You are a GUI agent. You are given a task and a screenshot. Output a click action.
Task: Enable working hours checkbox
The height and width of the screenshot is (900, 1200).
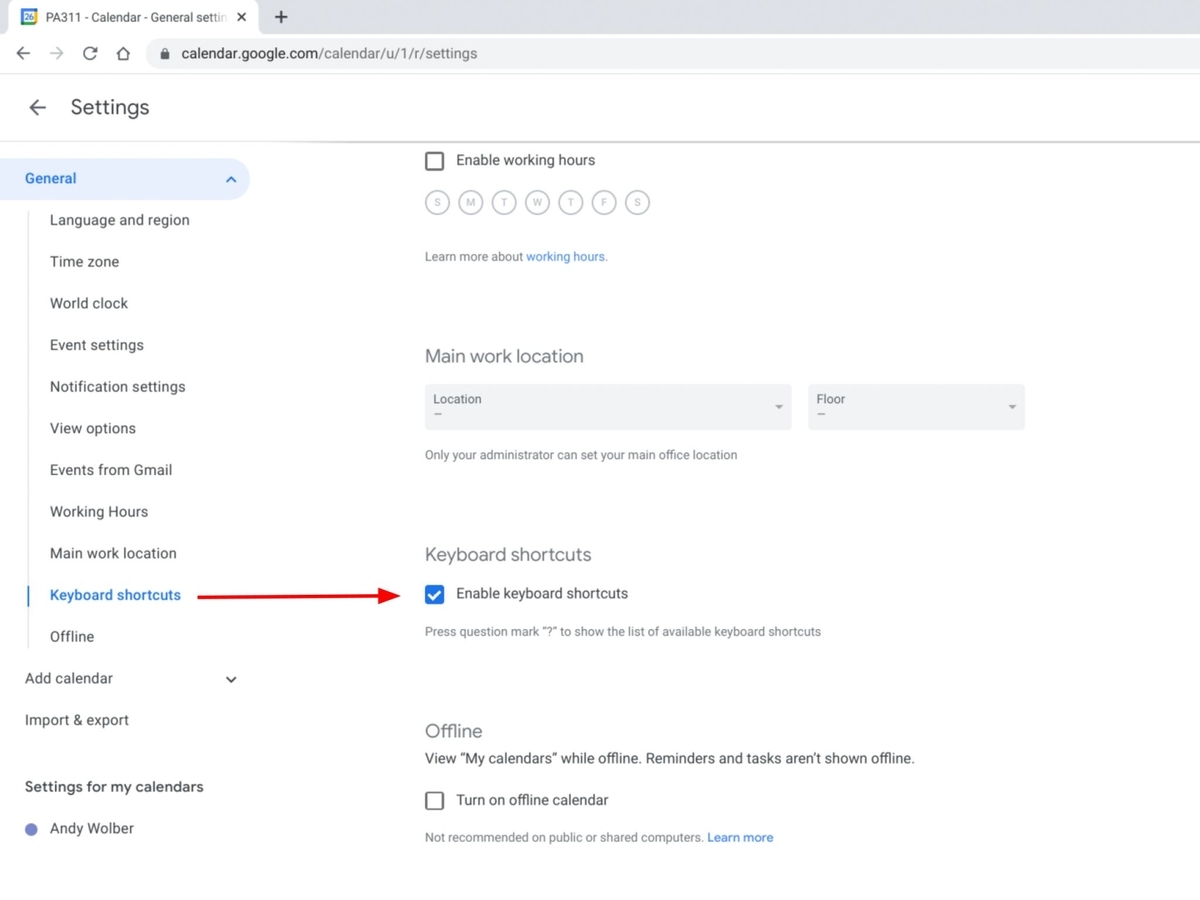coord(434,160)
